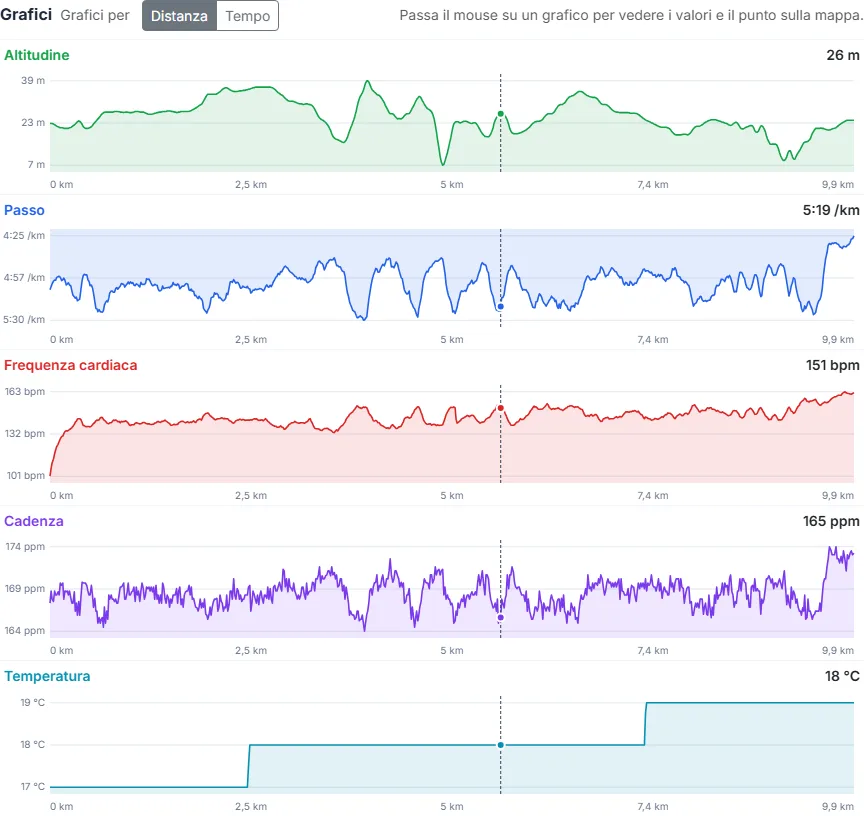Click the "Grafici" section heading
This screenshot has width=864, height=816.
click(26, 14)
